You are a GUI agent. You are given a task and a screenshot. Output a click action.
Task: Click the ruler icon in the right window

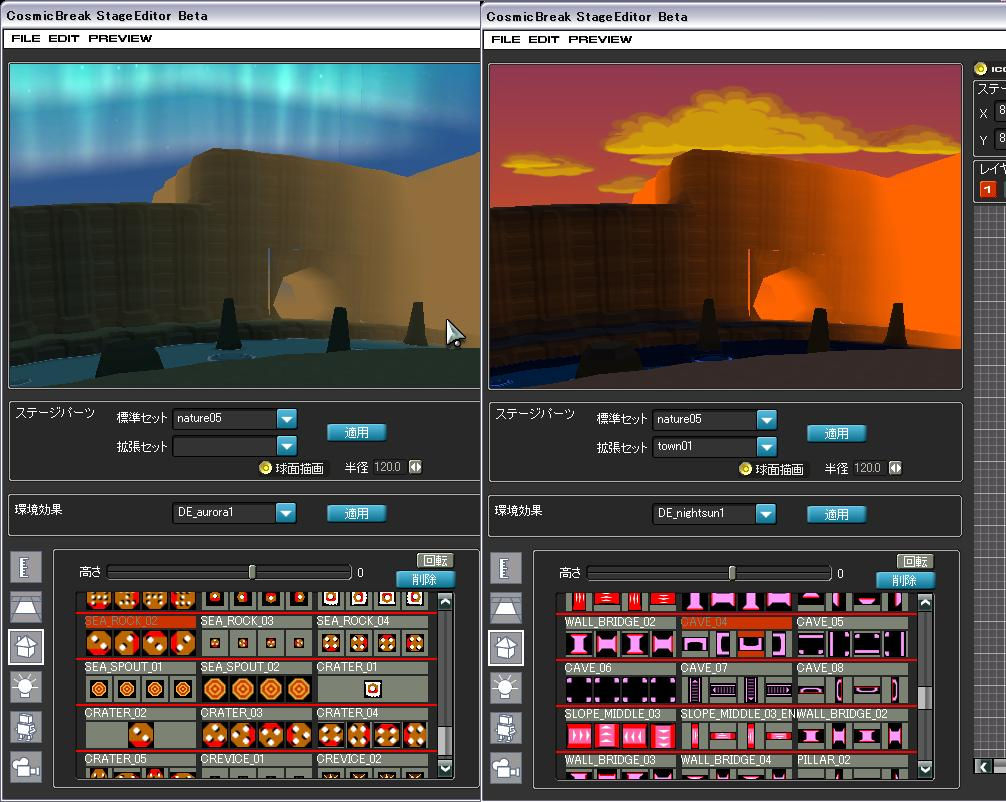tap(506, 568)
